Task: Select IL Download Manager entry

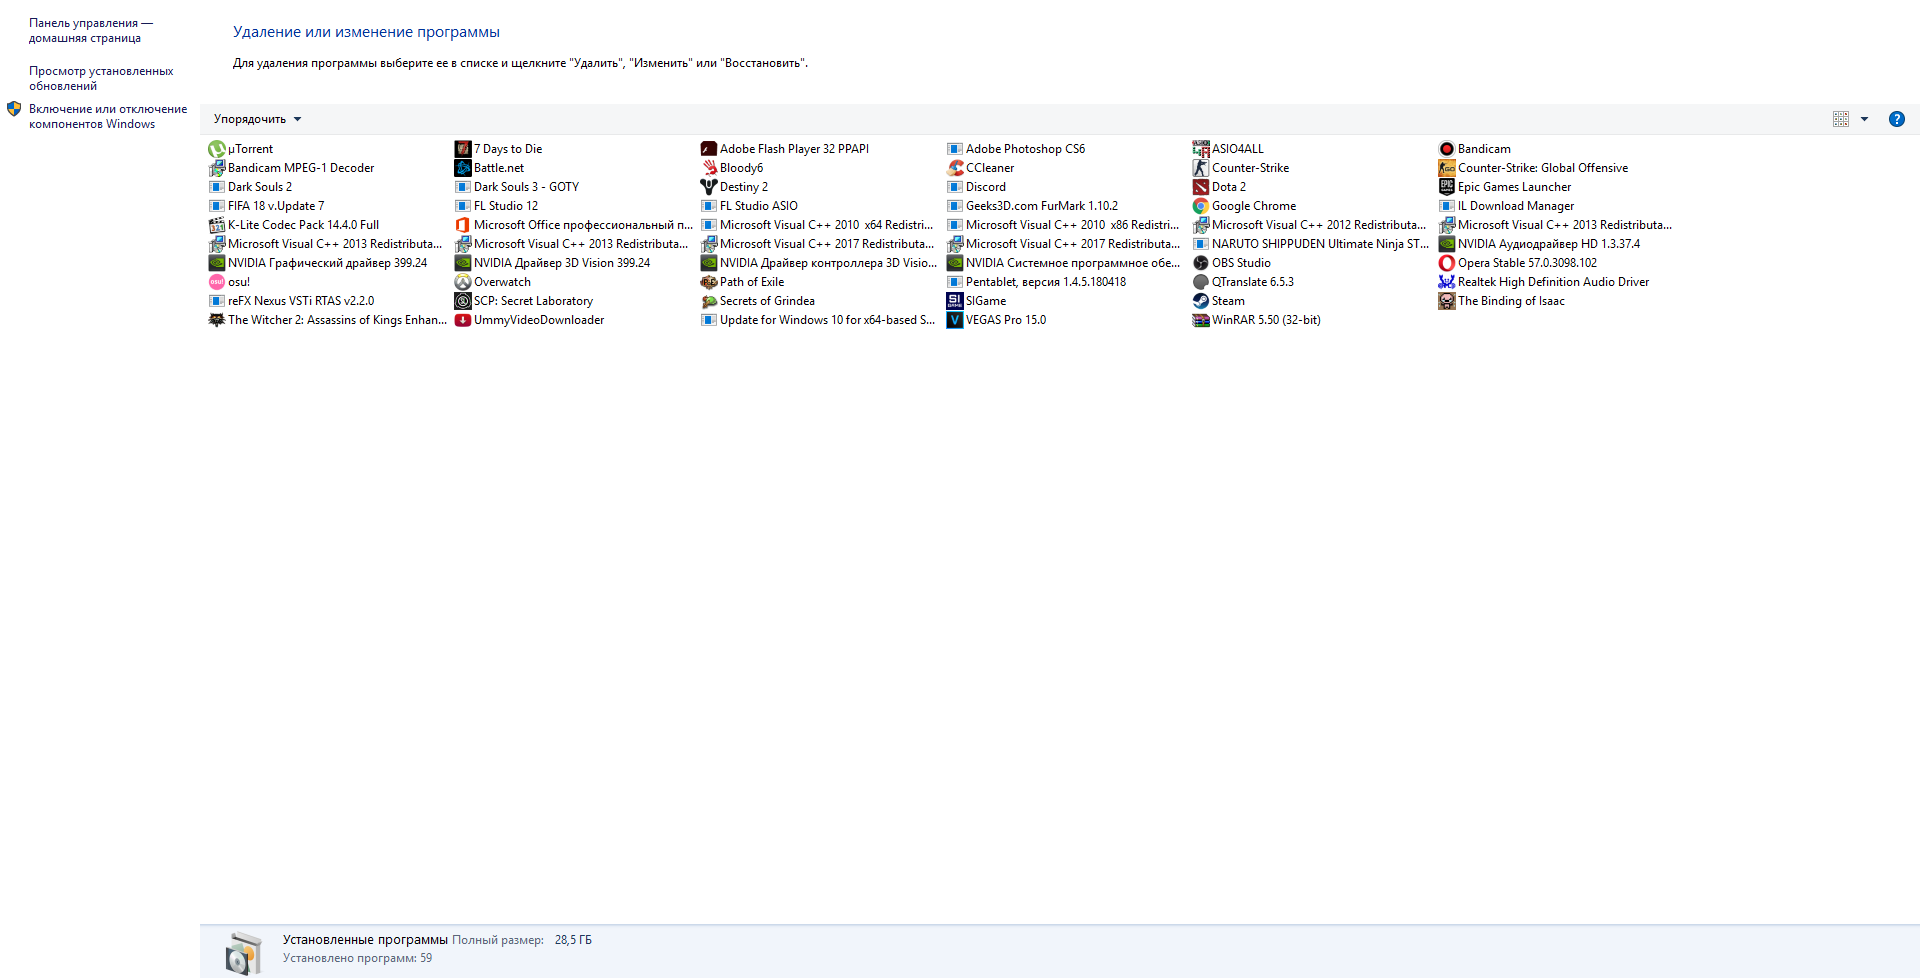Action: click(1507, 206)
